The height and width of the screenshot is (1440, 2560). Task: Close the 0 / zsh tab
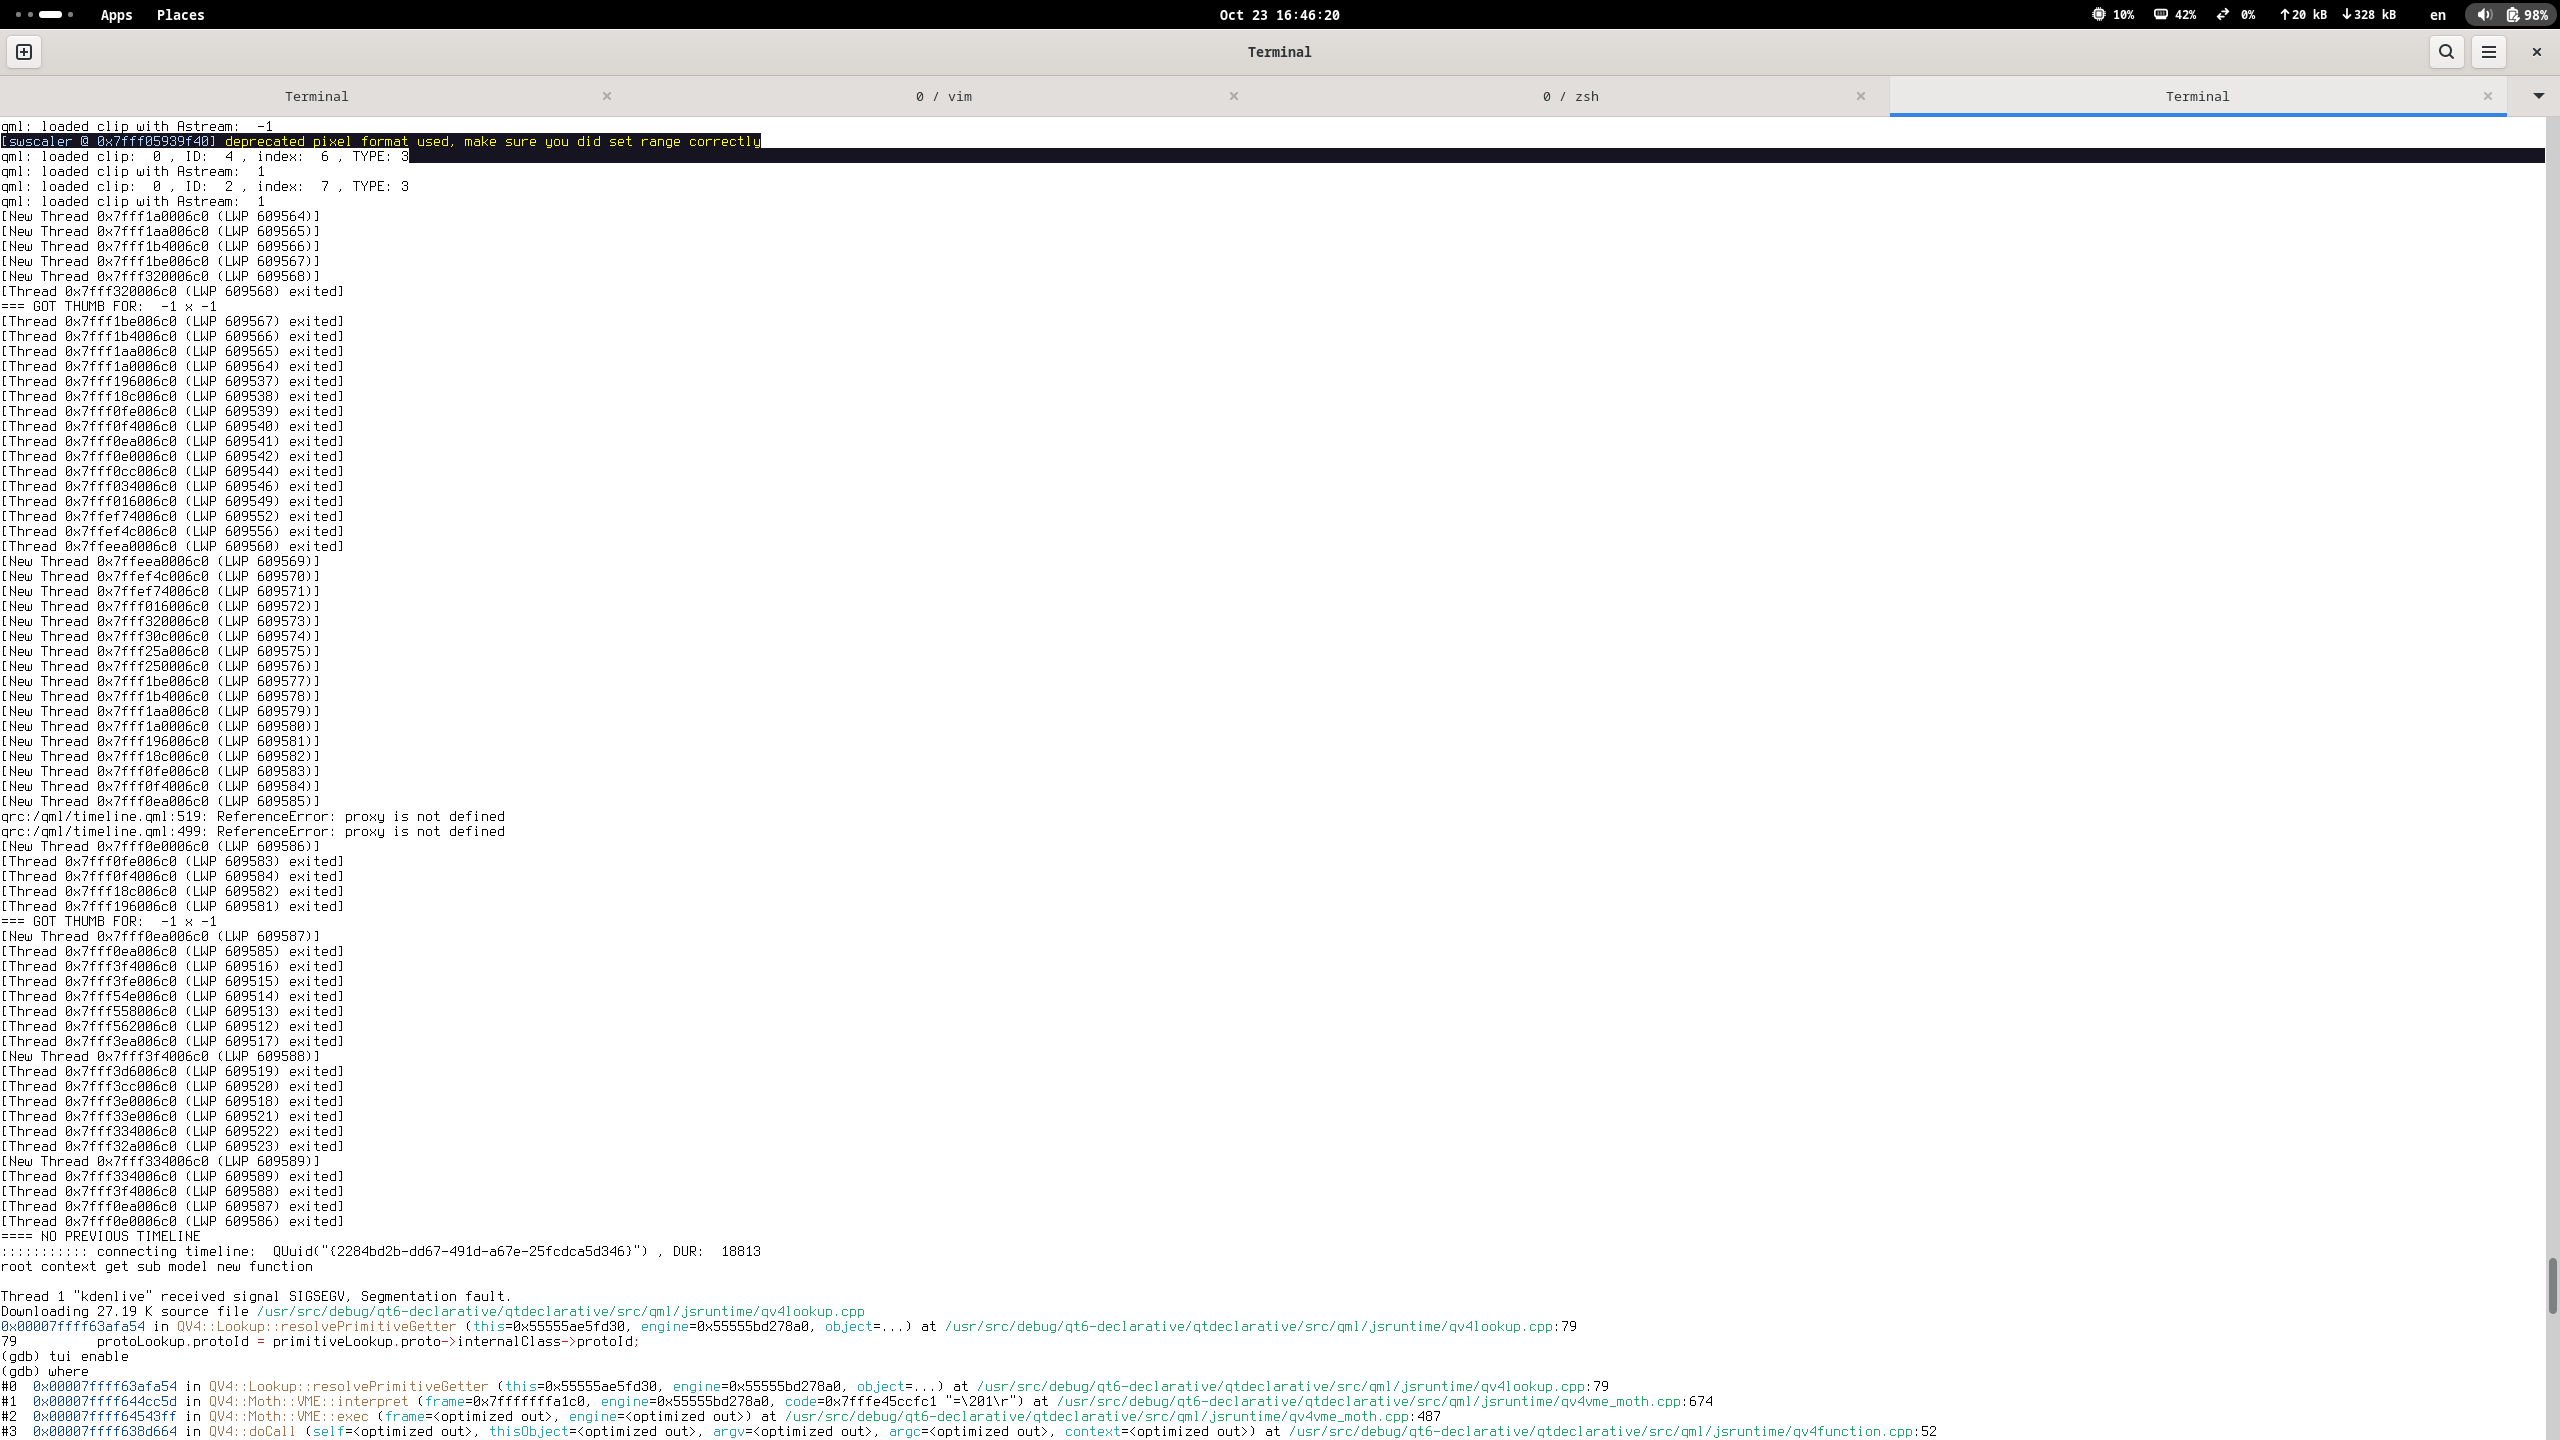pos(1861,96)
